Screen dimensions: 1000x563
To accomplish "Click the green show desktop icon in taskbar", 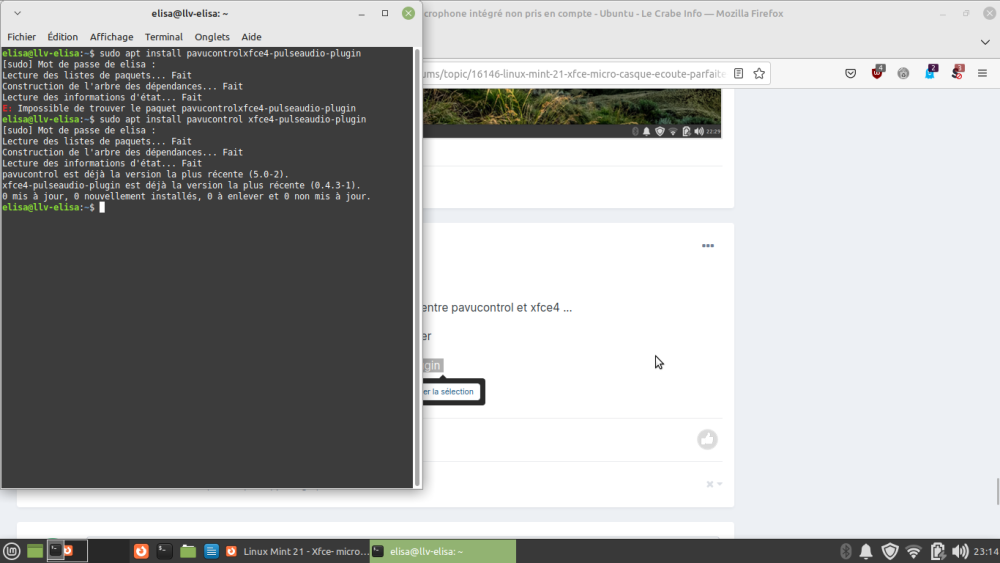I will pyautogui.click(x=35, y=551).
